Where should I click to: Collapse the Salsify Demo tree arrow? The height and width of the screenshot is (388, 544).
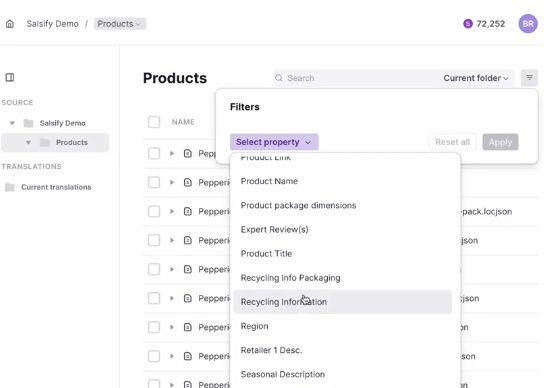(12, 123)
